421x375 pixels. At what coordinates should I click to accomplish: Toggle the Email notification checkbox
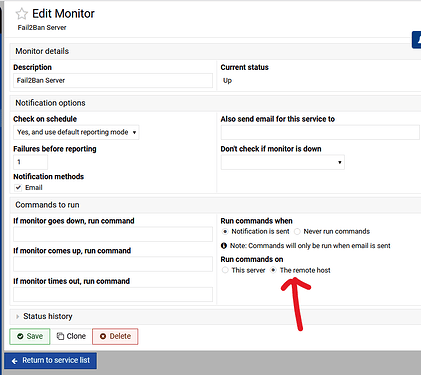pos(18,187)
